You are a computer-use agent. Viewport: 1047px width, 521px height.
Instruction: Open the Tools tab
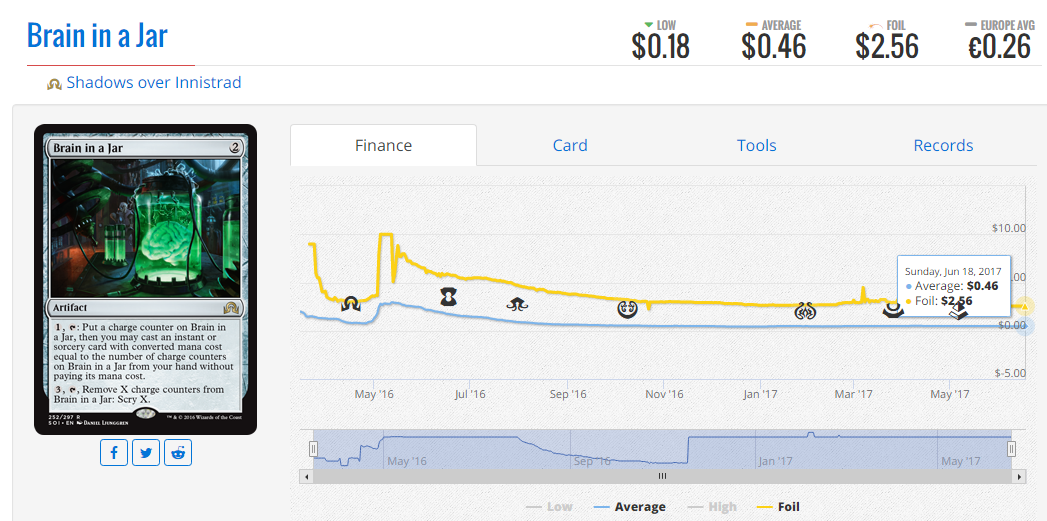(757, 146)
